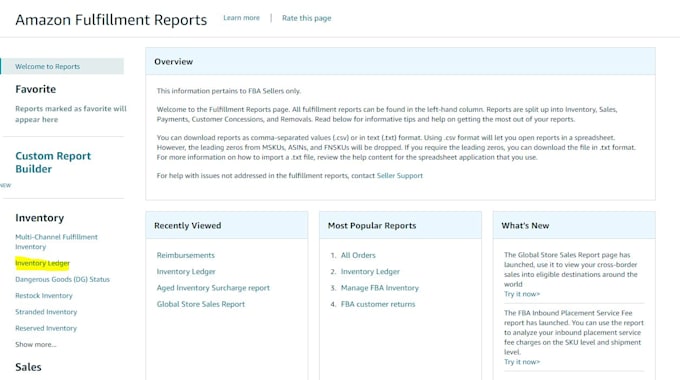Open Reserved Inventory report
The width and height of the screenshot is (680, 380).
(x=46, y=328)
